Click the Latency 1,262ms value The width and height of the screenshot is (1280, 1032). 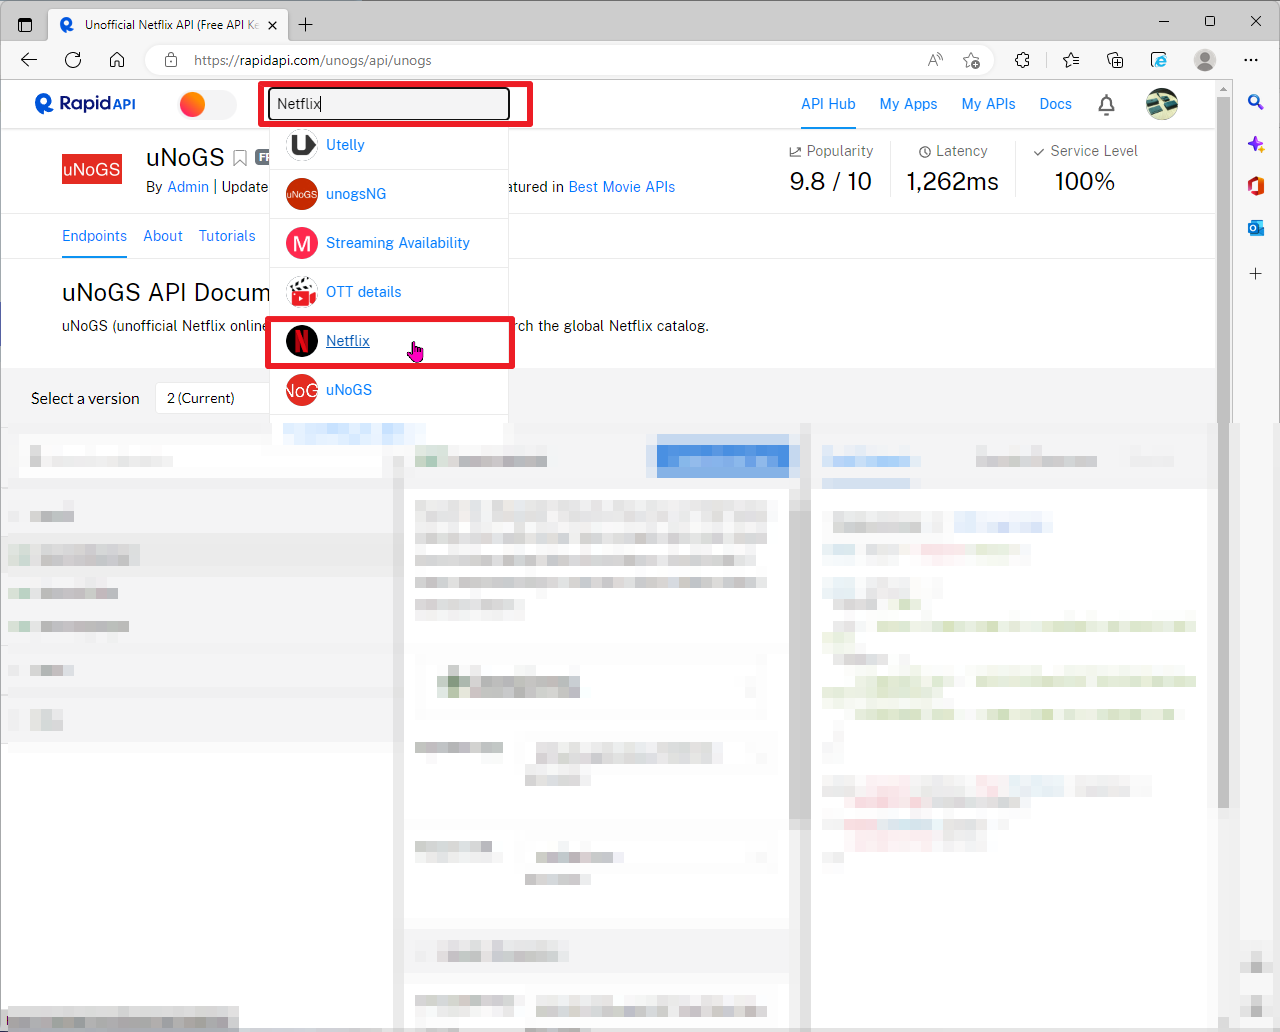click(x=952, y=181)
